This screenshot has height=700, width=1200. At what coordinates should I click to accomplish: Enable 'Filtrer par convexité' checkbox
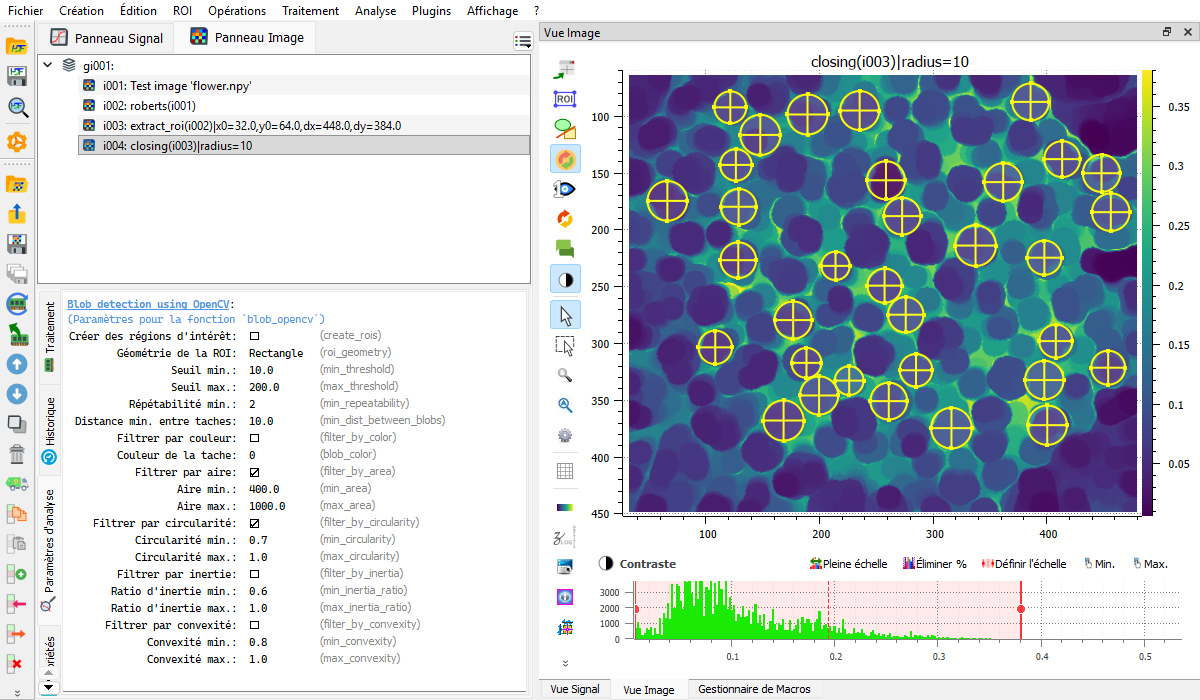[255, 625]
